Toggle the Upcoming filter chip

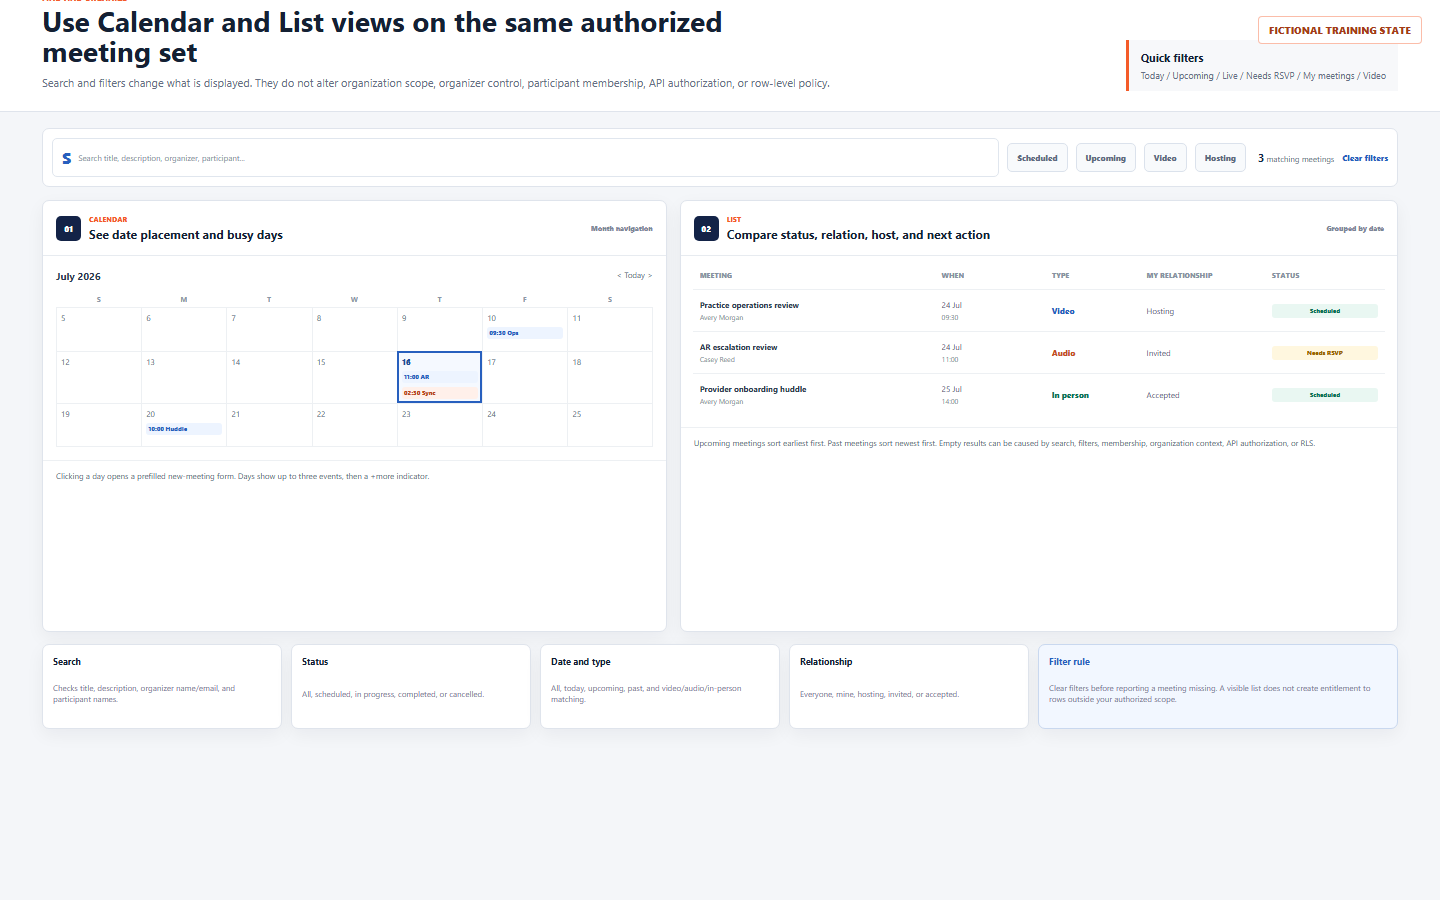(x=1105, y=158)
